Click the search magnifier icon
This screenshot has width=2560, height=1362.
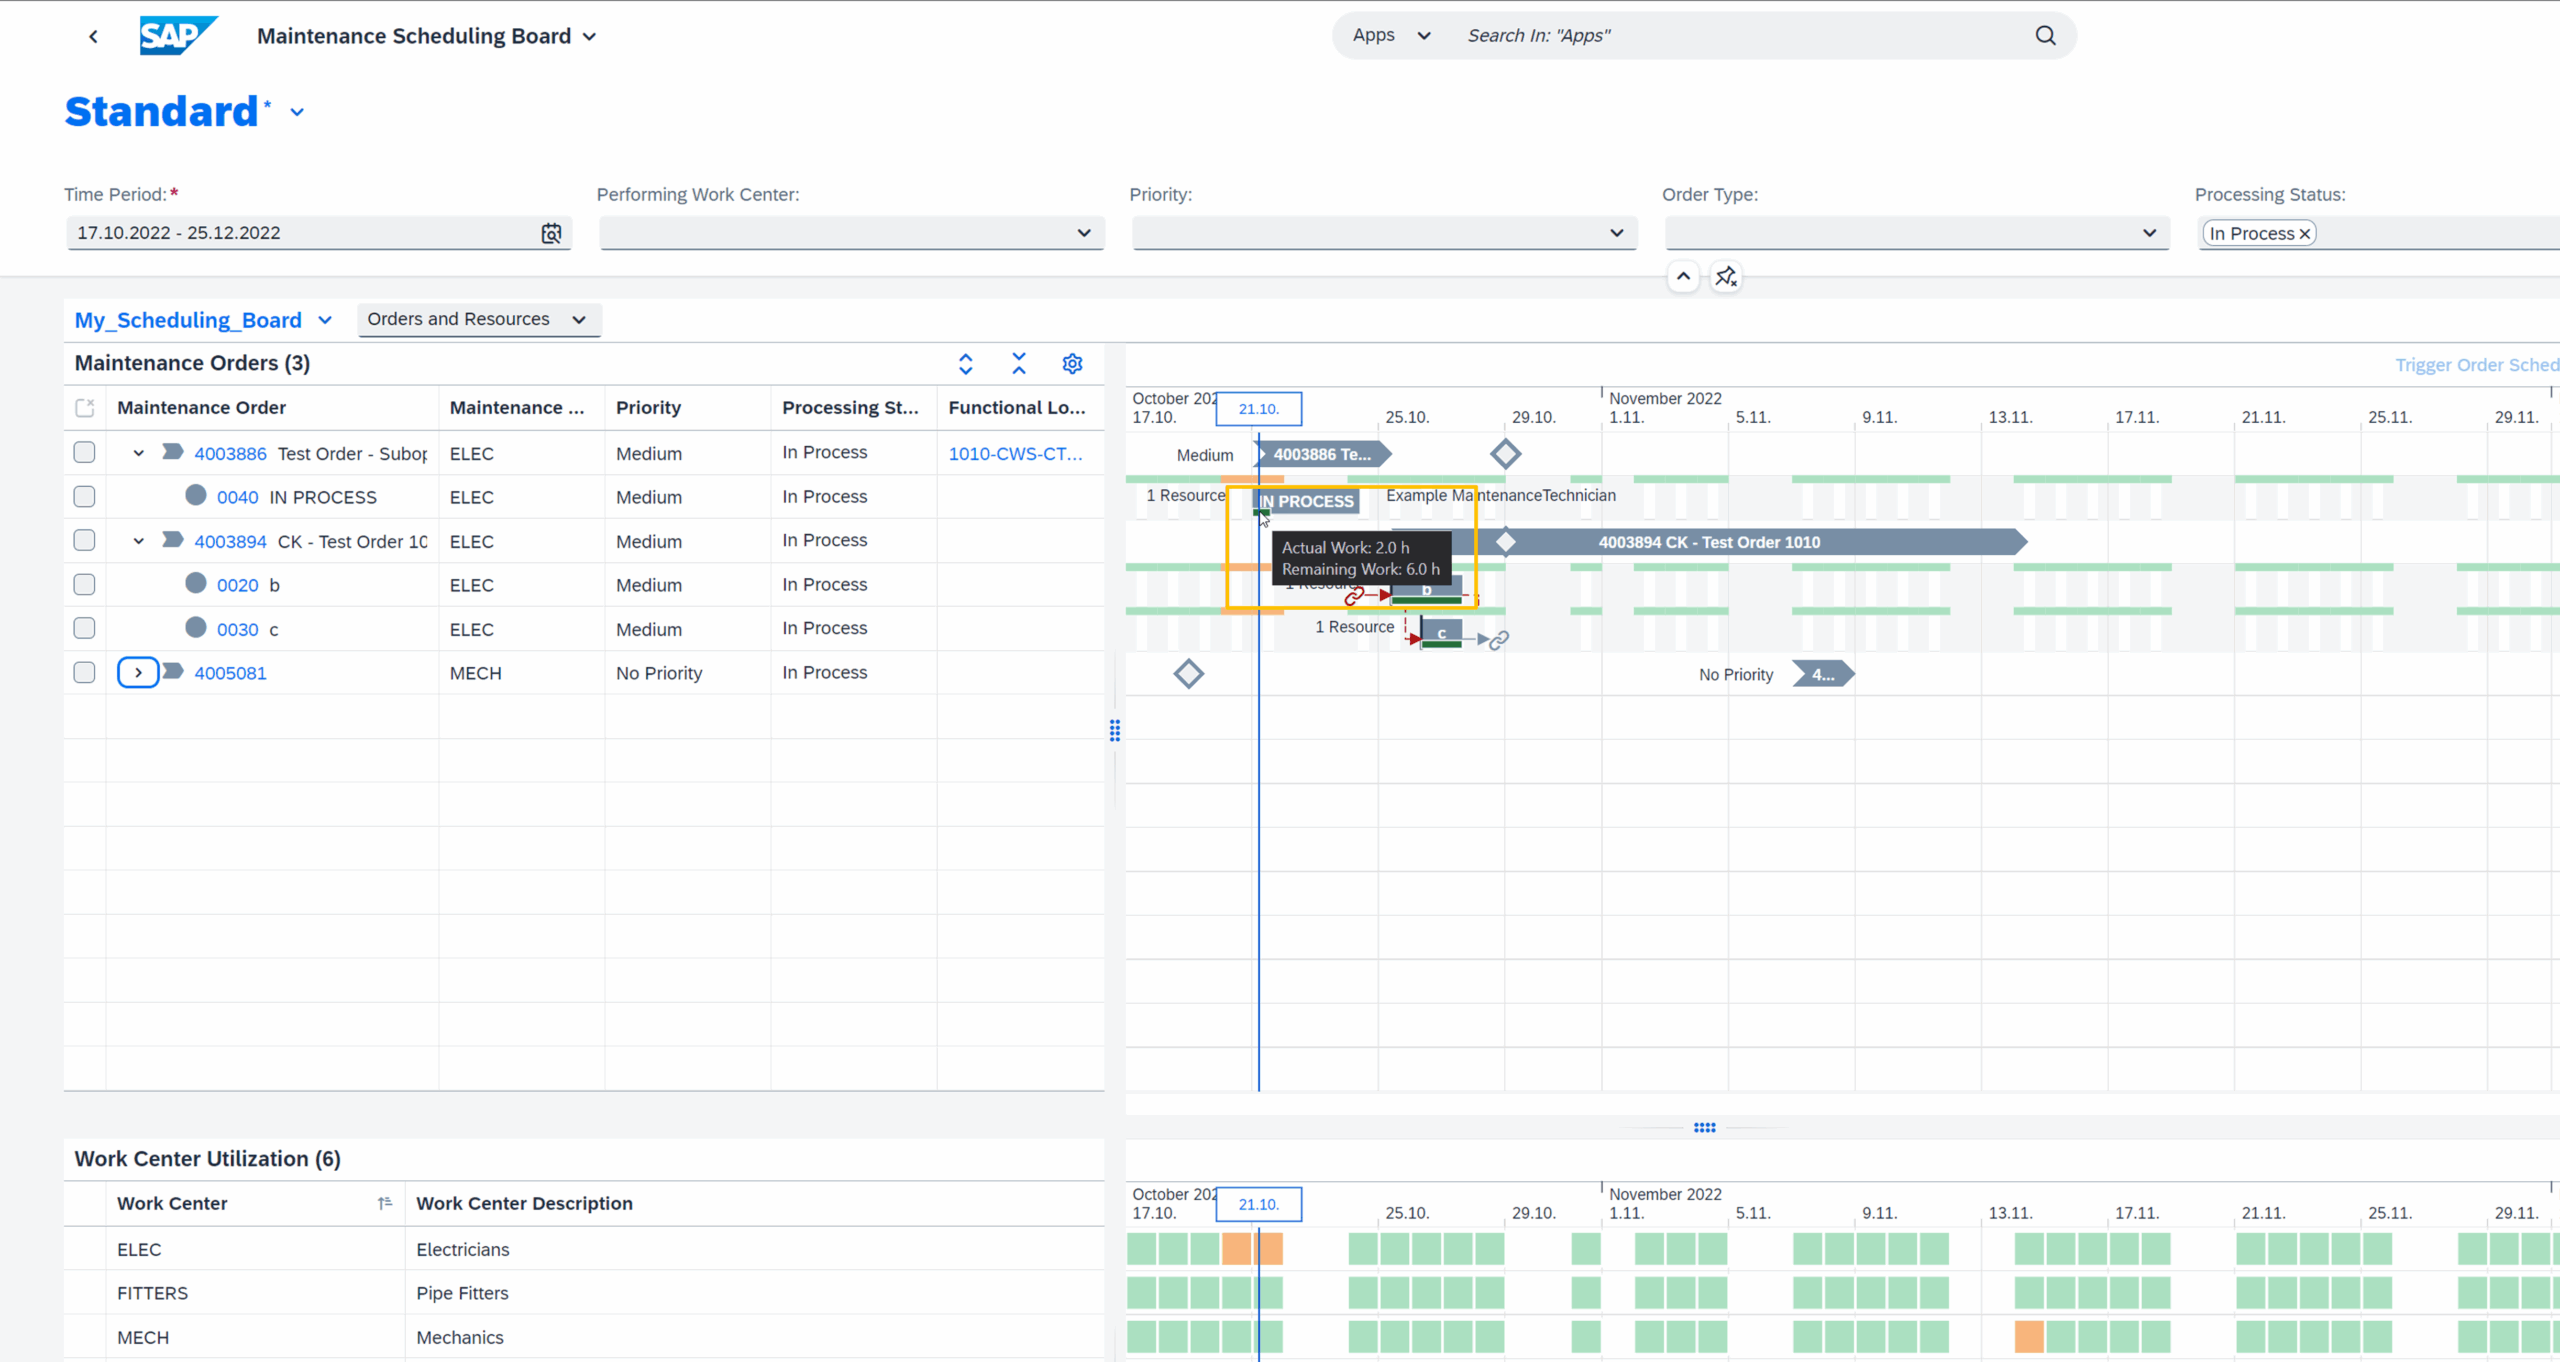pyautogui.click(x=2045, y=36)
